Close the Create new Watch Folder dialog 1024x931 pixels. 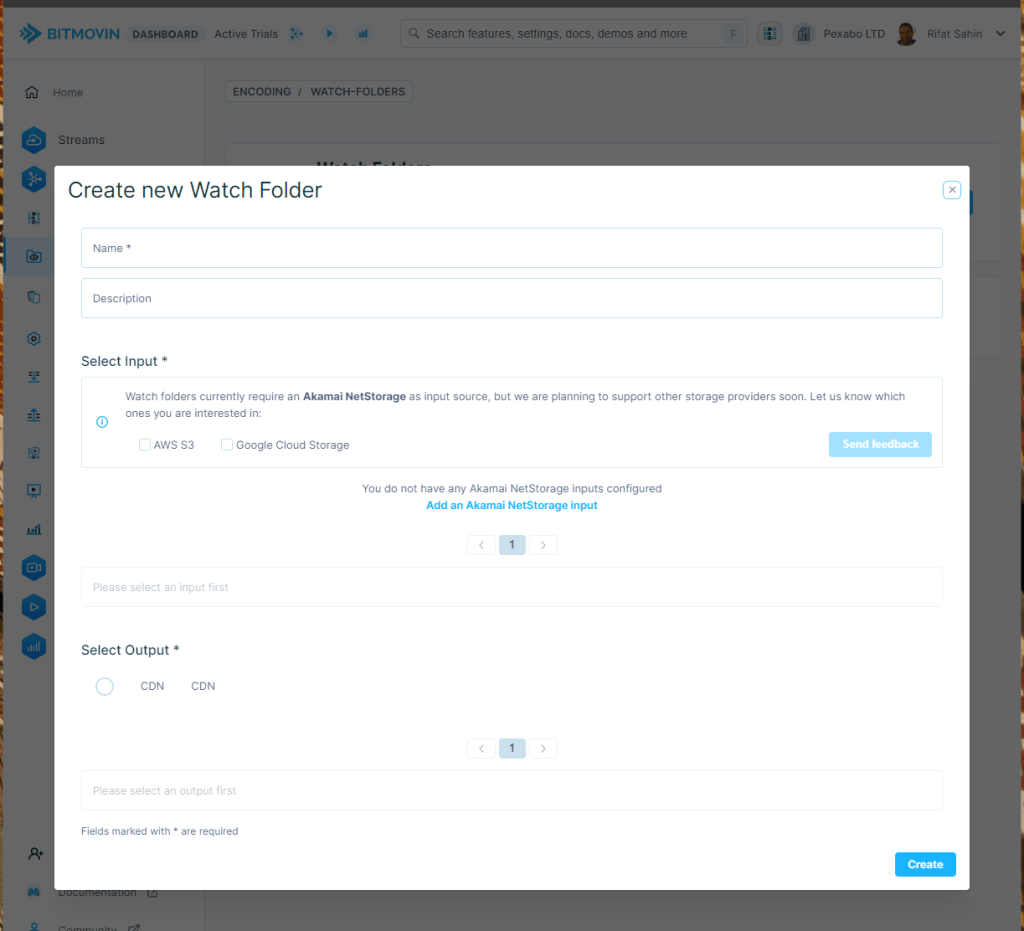click(x=952, y=190)
